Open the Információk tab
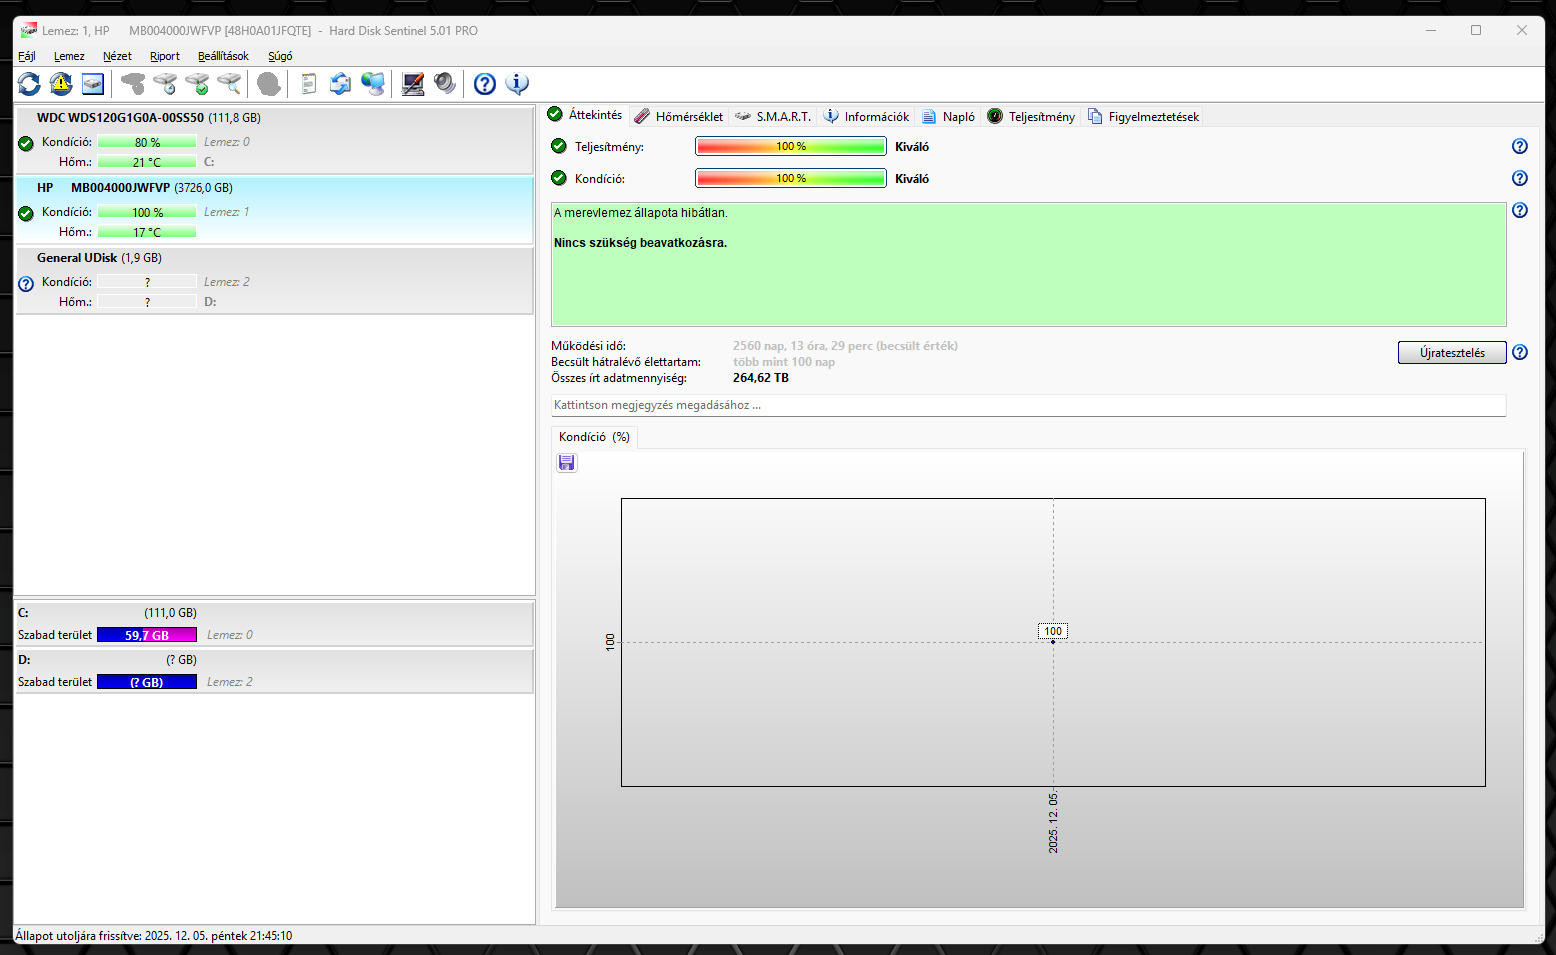Image resolution: width=1556 pixels, height=955 pixels. pyautogui.click(x=866, y=116)
